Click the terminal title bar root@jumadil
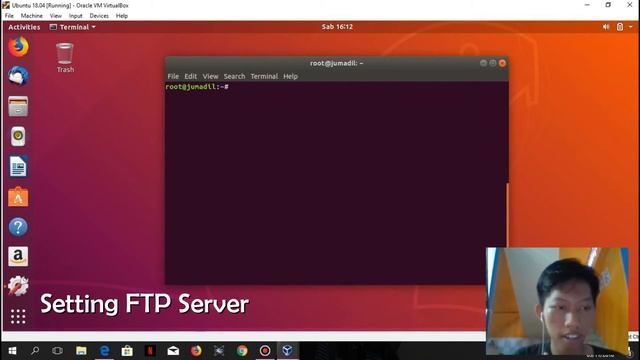The image size is (640, 360). click(x=336, y=63)
